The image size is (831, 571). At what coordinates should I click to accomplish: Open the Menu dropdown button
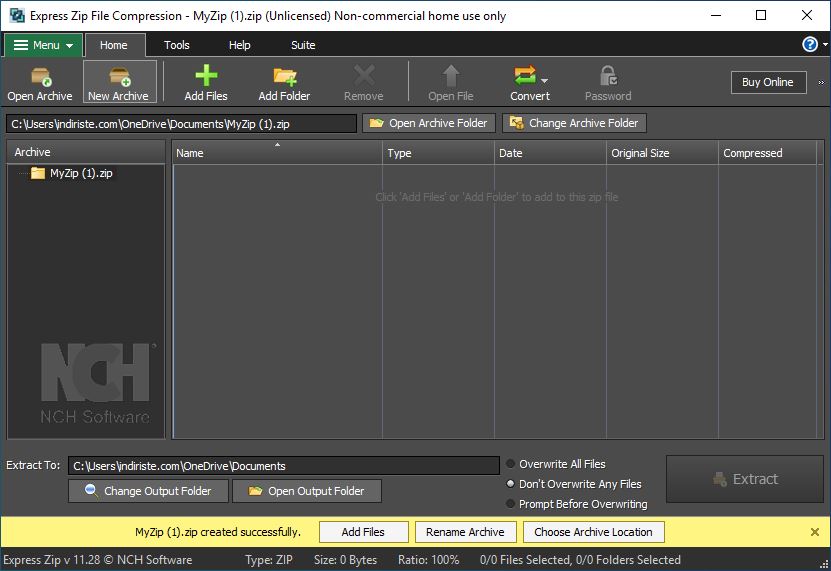tap(43, 45)
